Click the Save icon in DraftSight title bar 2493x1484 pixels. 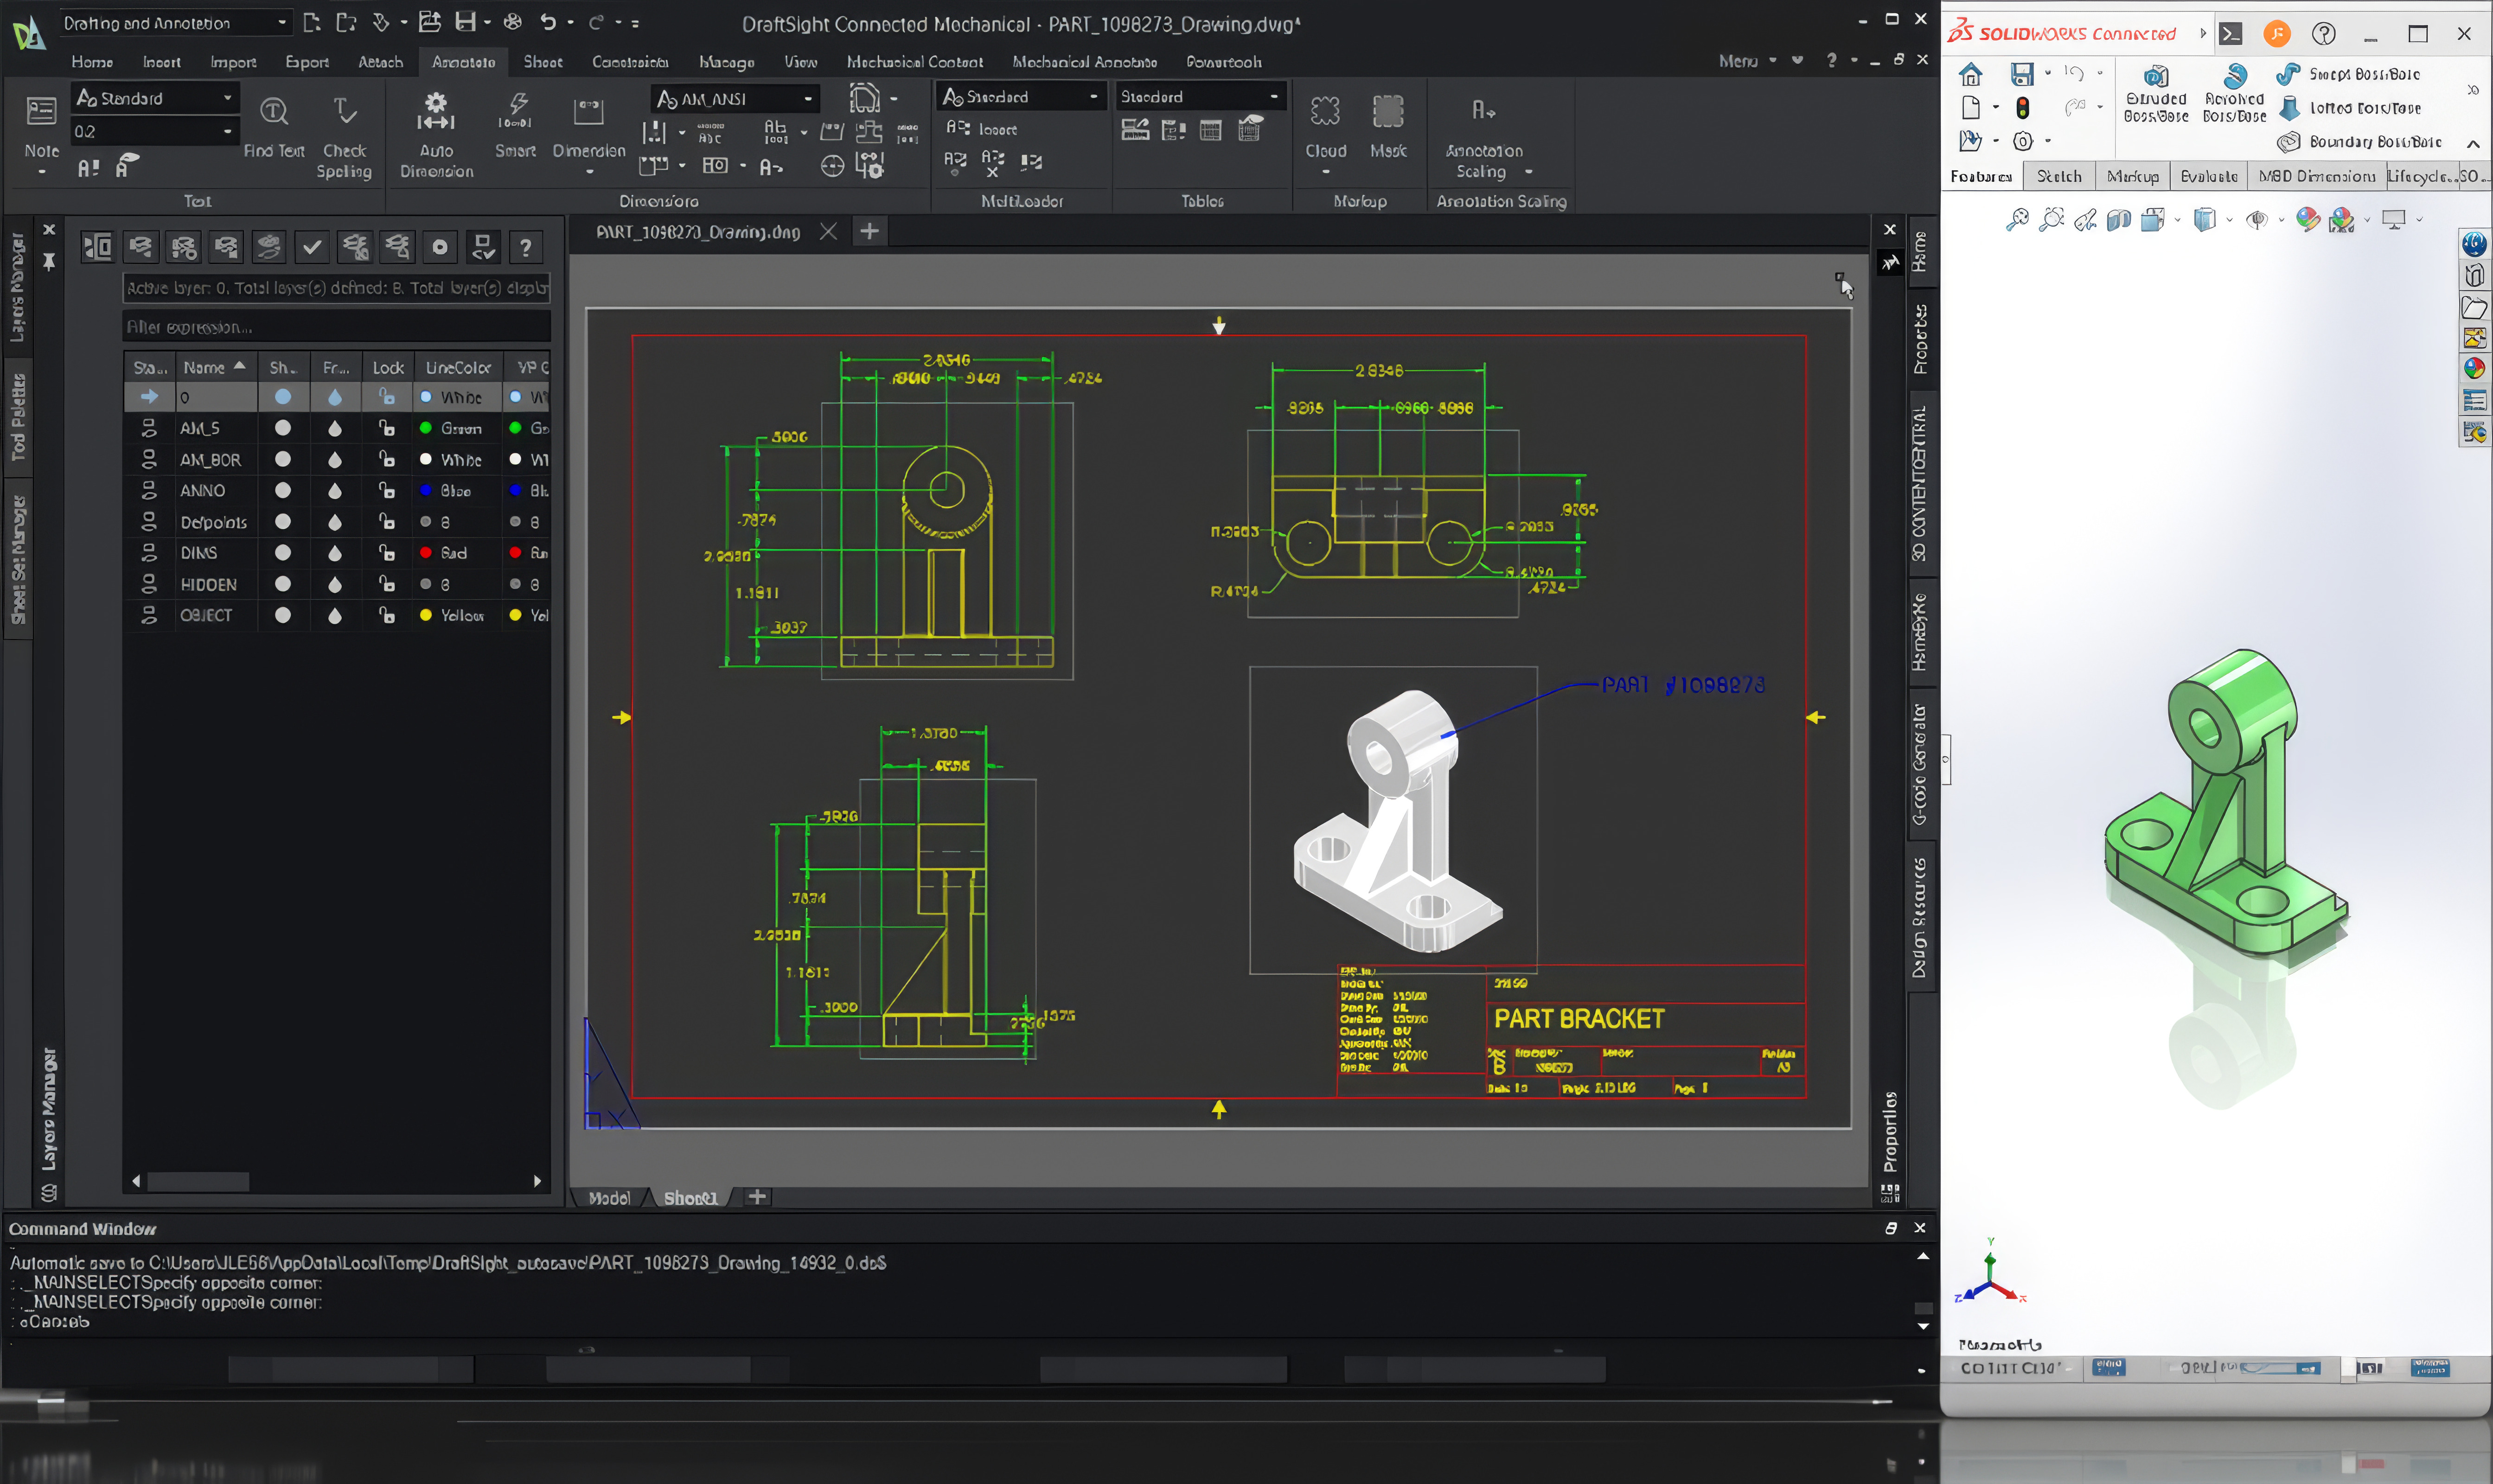coord(465,22)
